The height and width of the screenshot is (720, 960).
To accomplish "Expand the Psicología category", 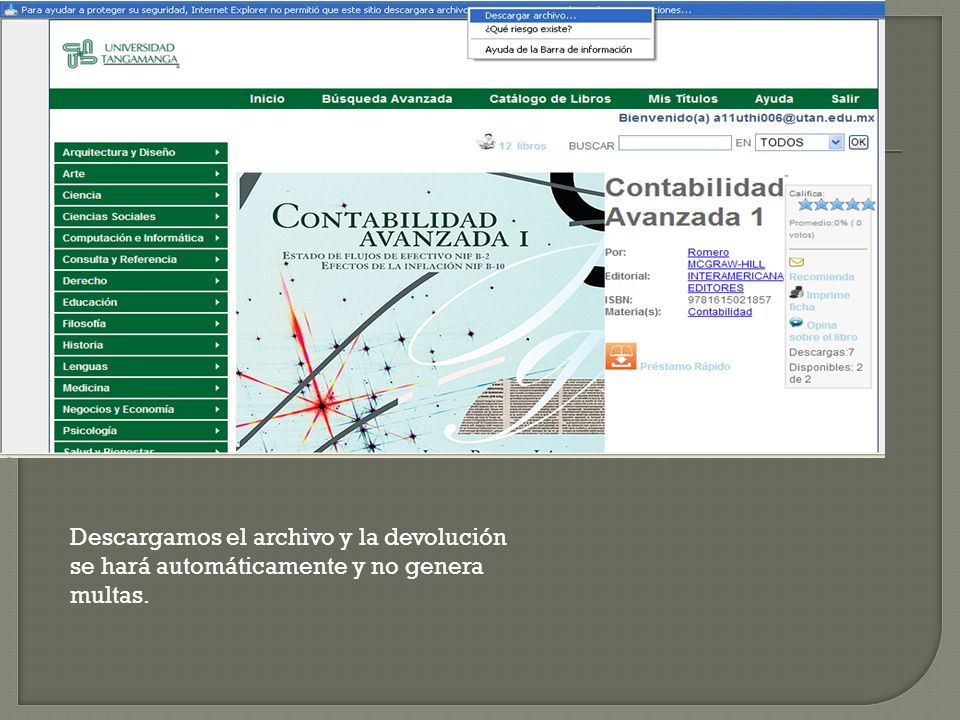I will (141, 431).
